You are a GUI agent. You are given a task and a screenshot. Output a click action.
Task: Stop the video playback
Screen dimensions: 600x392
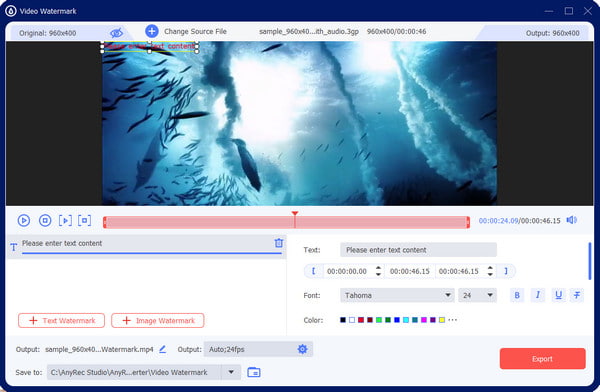coord(45,220)
